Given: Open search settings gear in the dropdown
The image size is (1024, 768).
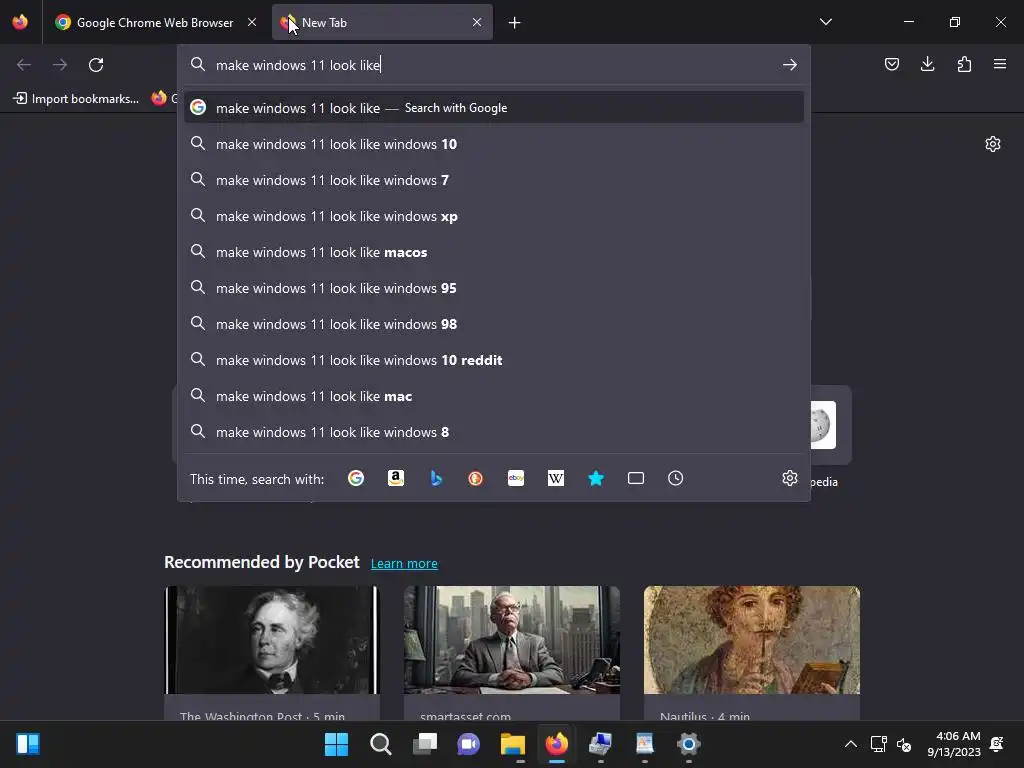Looking at the screenshot, I should tap(790, 478).
